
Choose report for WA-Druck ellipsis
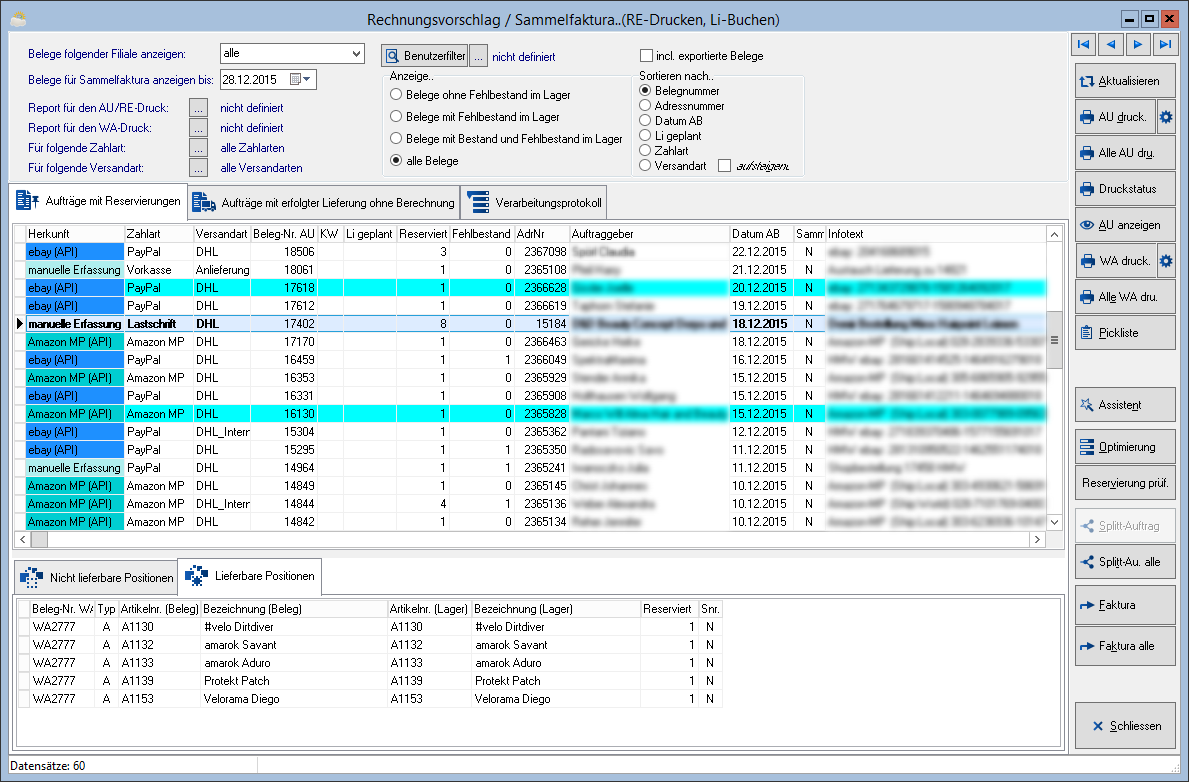pos(198,127)
